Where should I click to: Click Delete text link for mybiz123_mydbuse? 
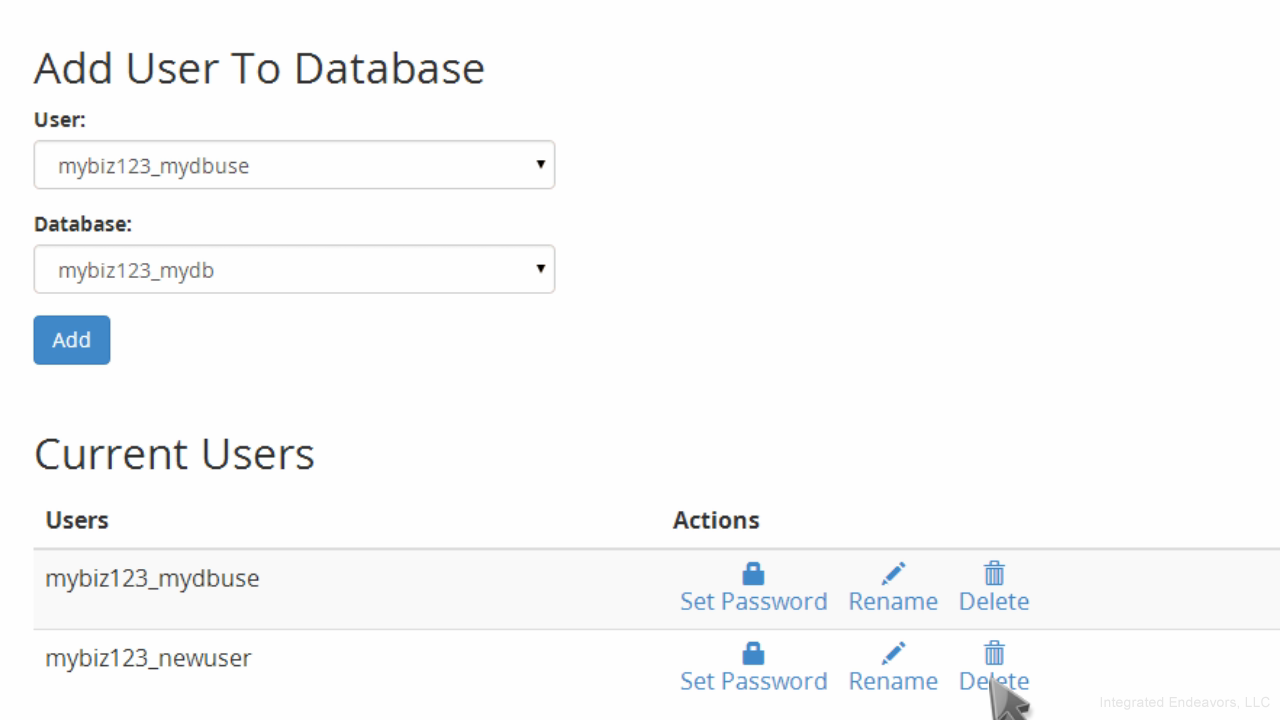(x=994, y=602)
